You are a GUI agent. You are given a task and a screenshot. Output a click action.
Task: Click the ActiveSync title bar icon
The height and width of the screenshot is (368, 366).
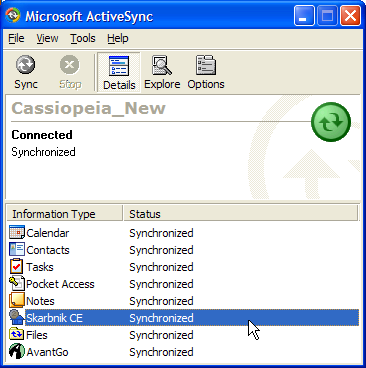click(13, 15)
